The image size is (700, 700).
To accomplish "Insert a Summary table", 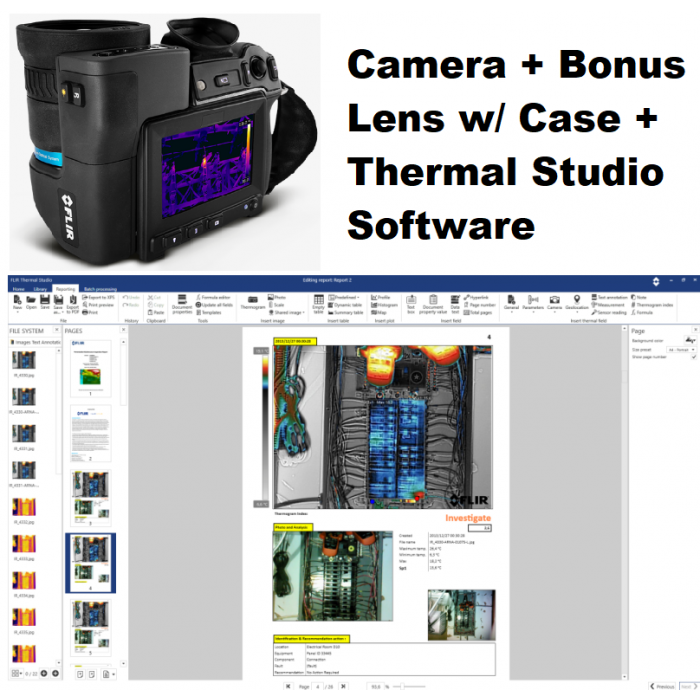I will pyautogui.click(x=345, y=312).
